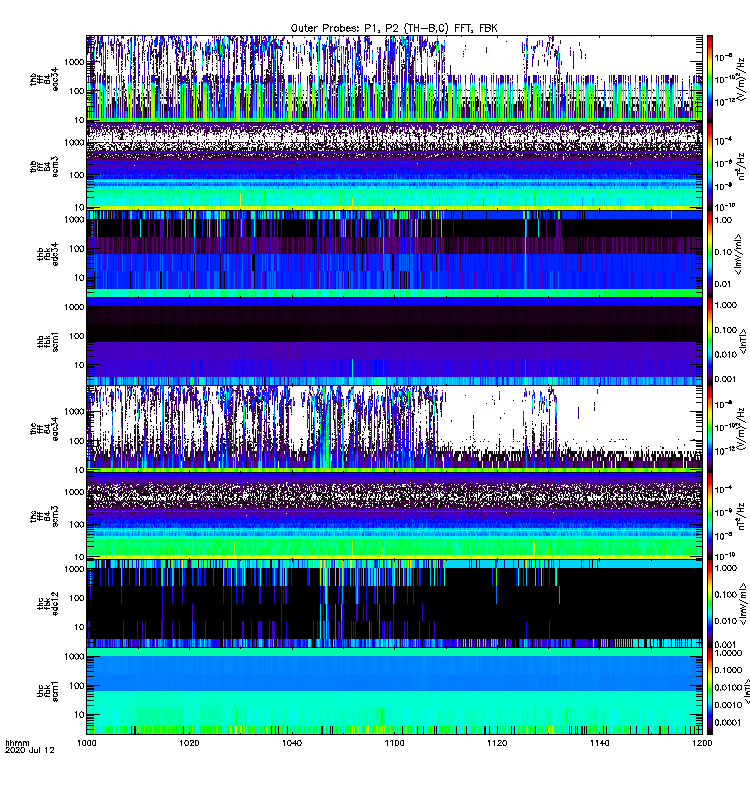
Task: Click the "1200" time axis label
Action: [x=702, y=743]
